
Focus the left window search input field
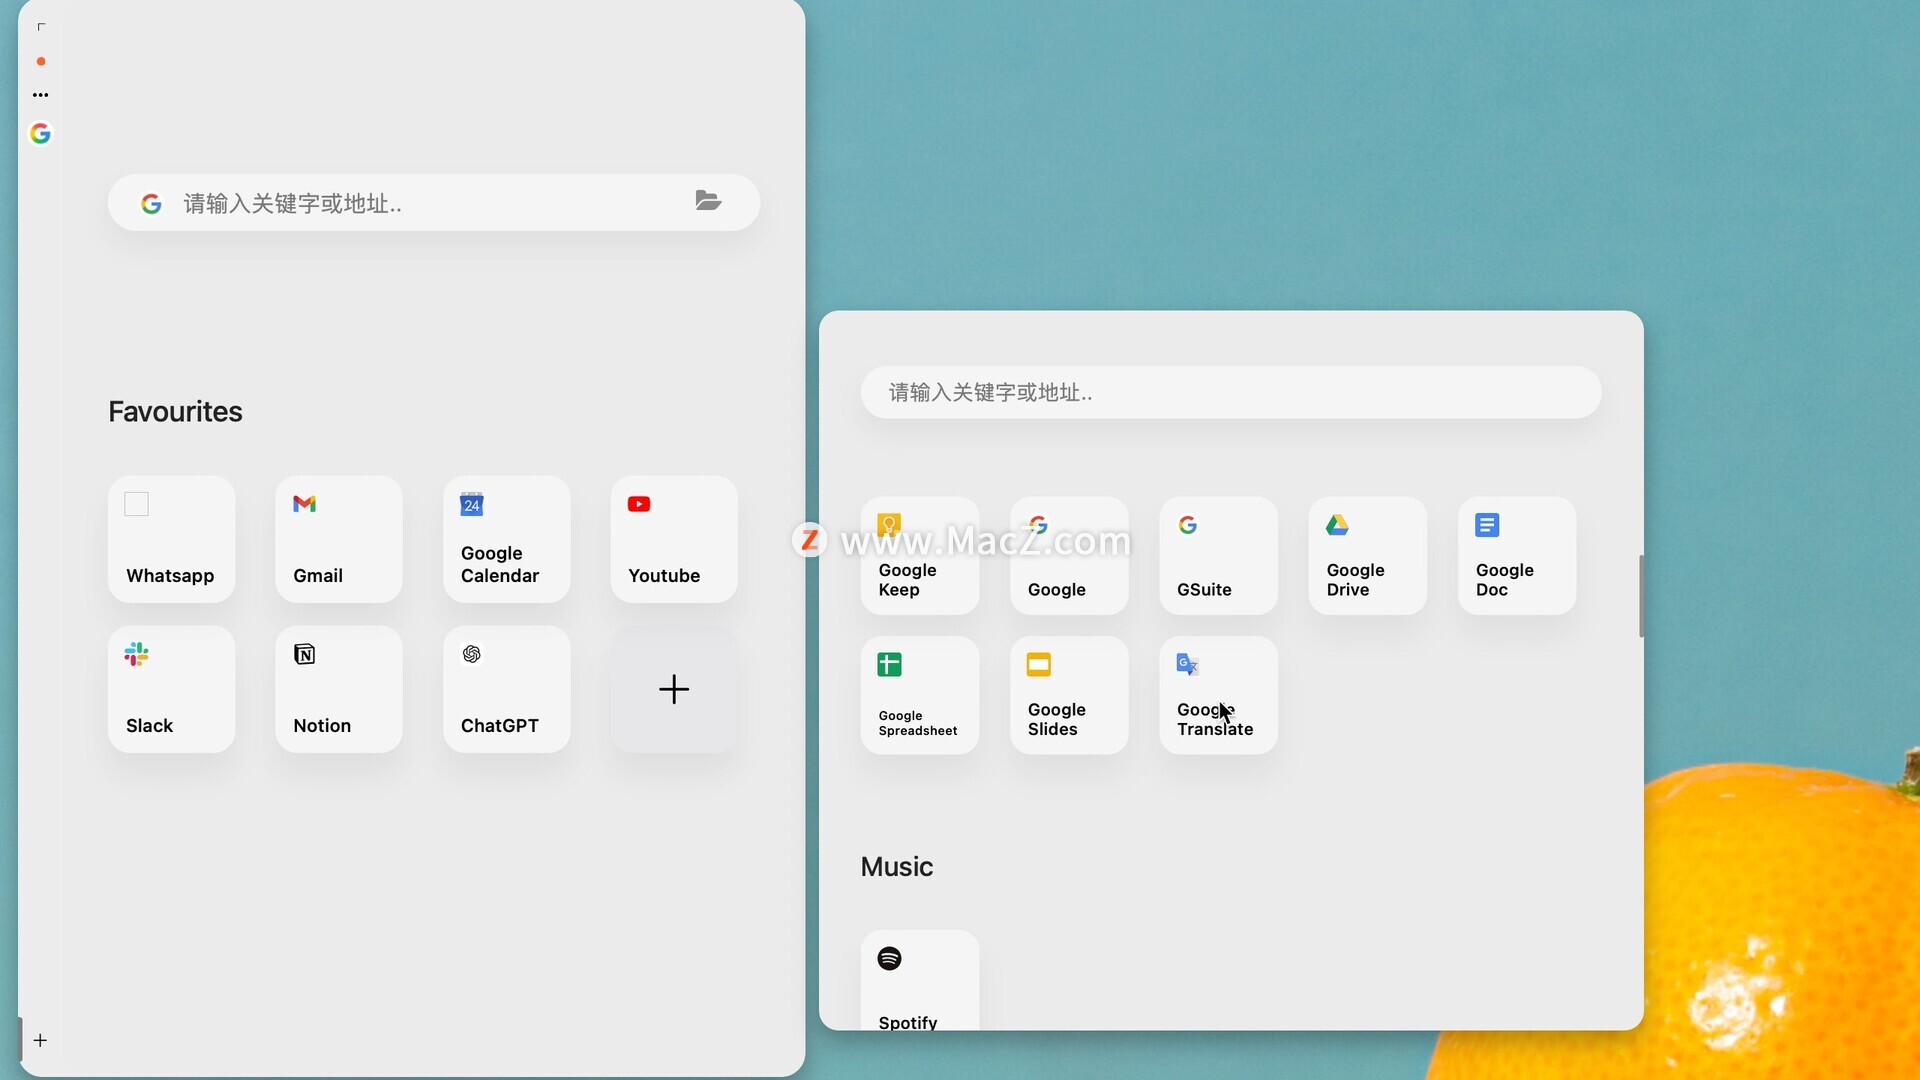[433, 203]
